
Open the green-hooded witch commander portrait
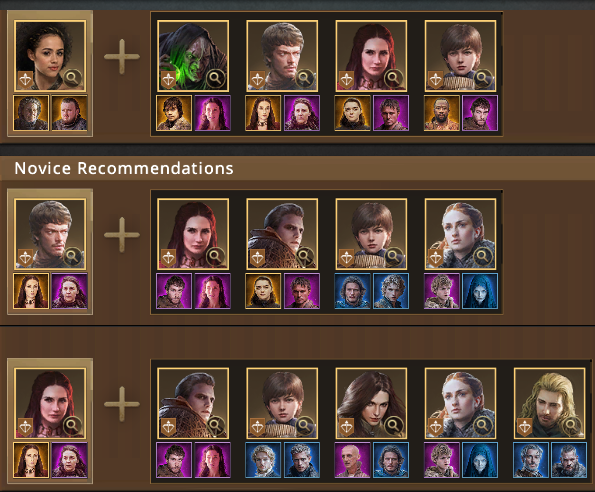coord(193,56)
